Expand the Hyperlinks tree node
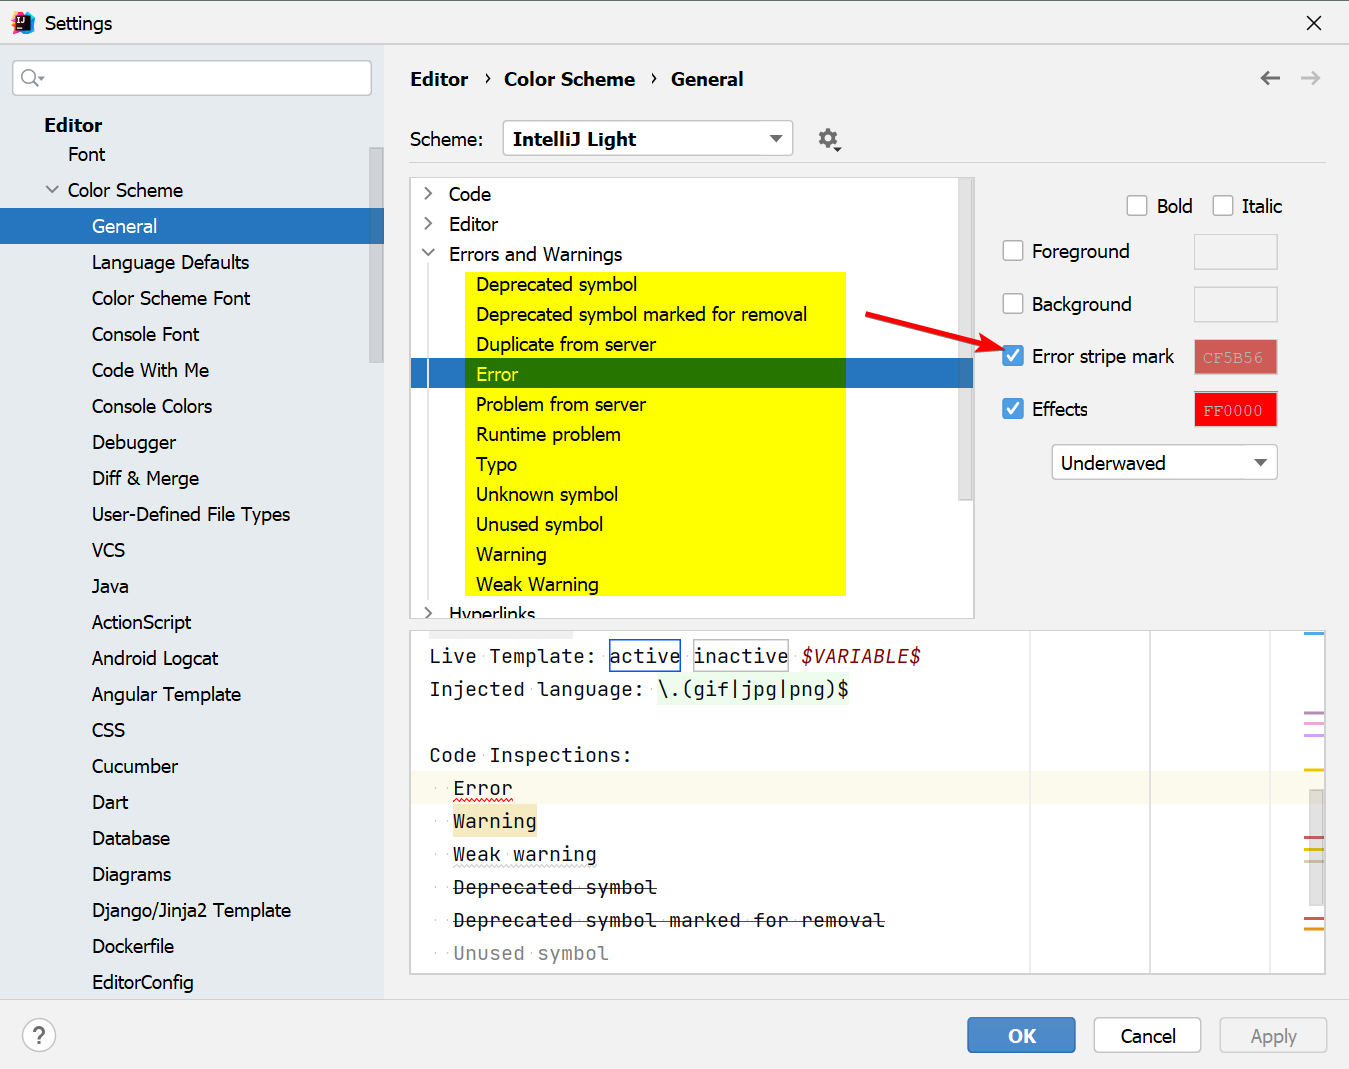 [428, 612]
